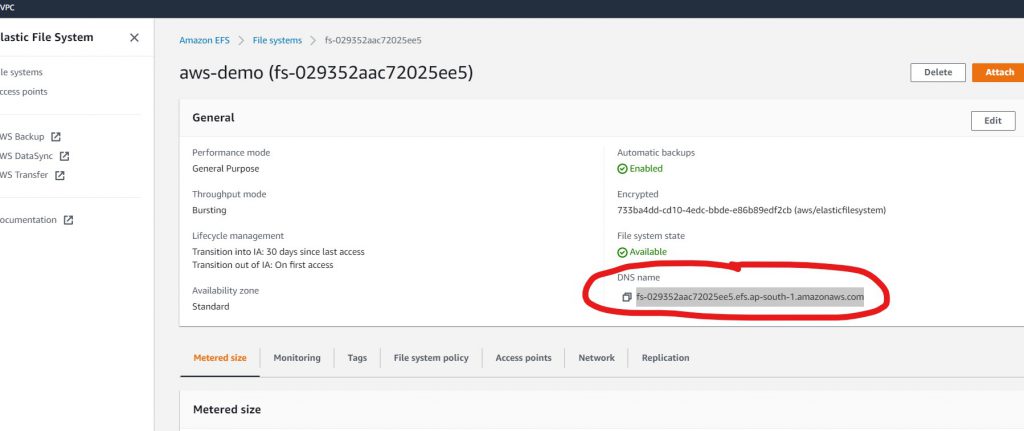The image size is (1024, 431).
Task: View the Access points tab
Action: pyautogui.click(x=523, y=358)
